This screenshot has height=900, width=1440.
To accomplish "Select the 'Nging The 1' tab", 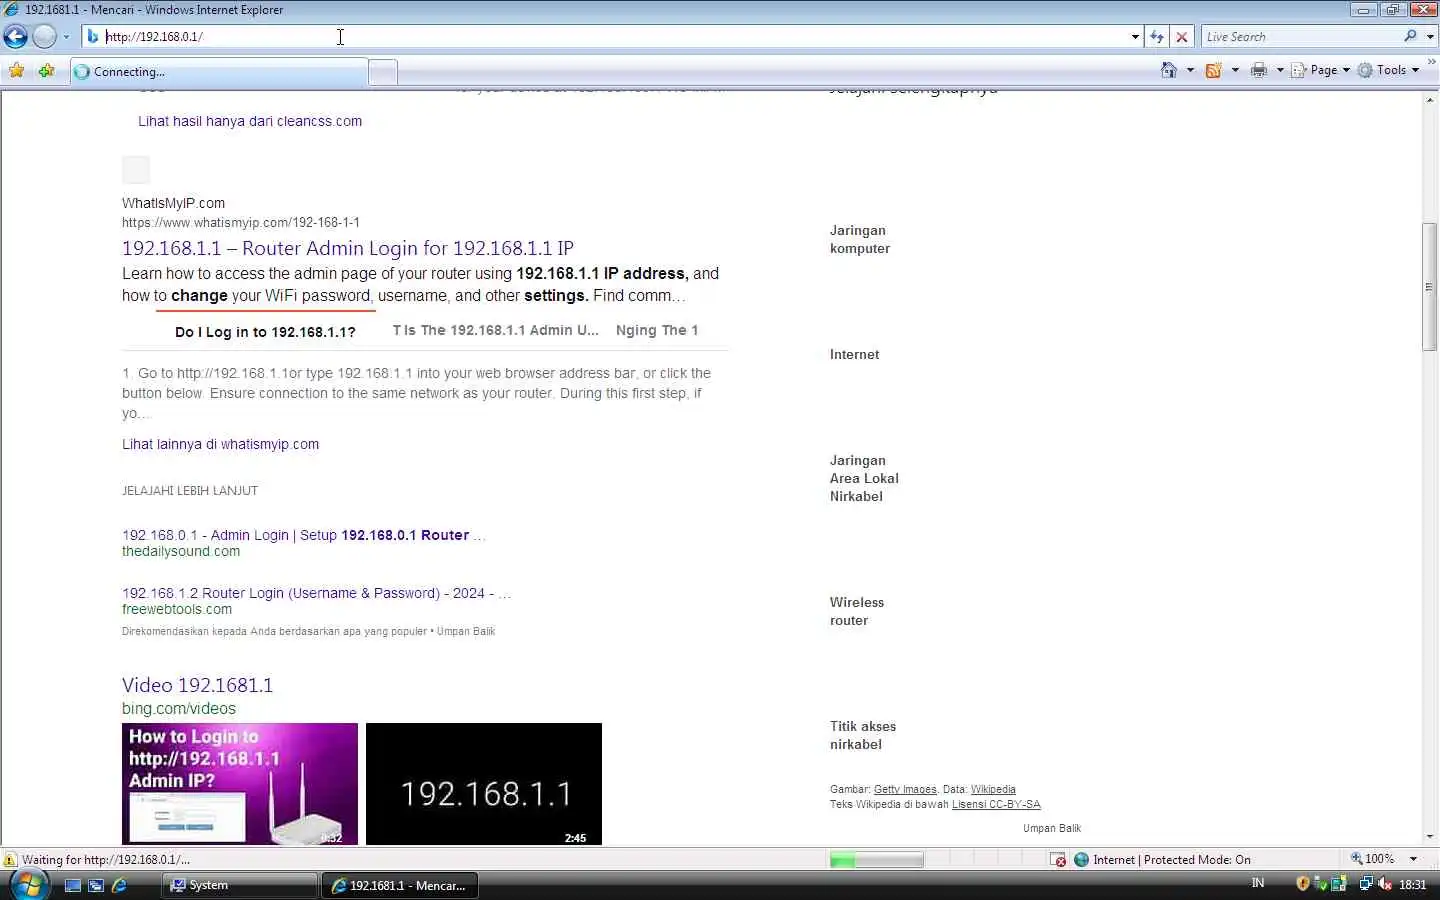I will click(657, 330).
